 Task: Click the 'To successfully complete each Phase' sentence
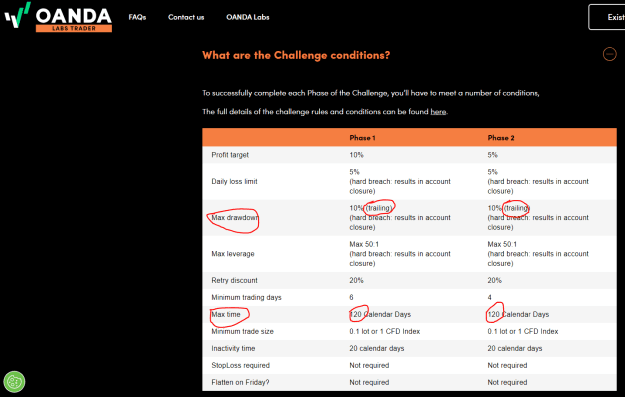tap(371, 93)
